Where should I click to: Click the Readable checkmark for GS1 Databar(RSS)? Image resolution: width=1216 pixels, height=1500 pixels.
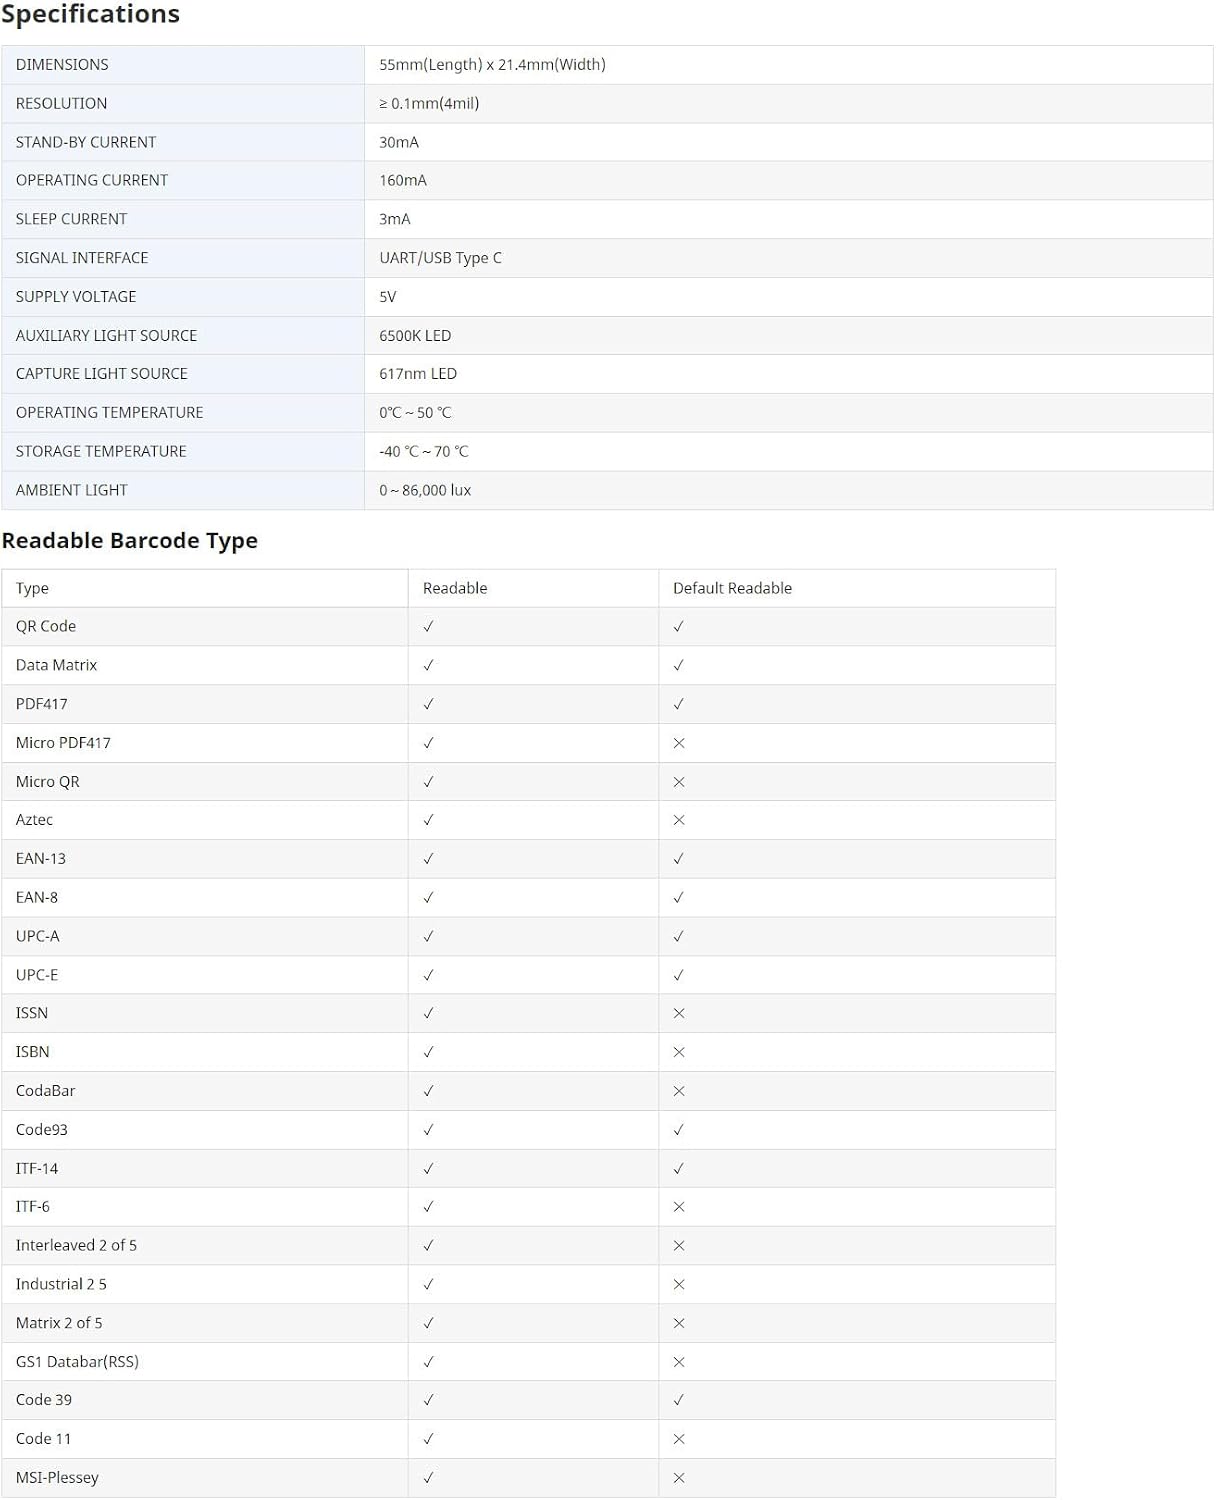[x=428, y=1362]
